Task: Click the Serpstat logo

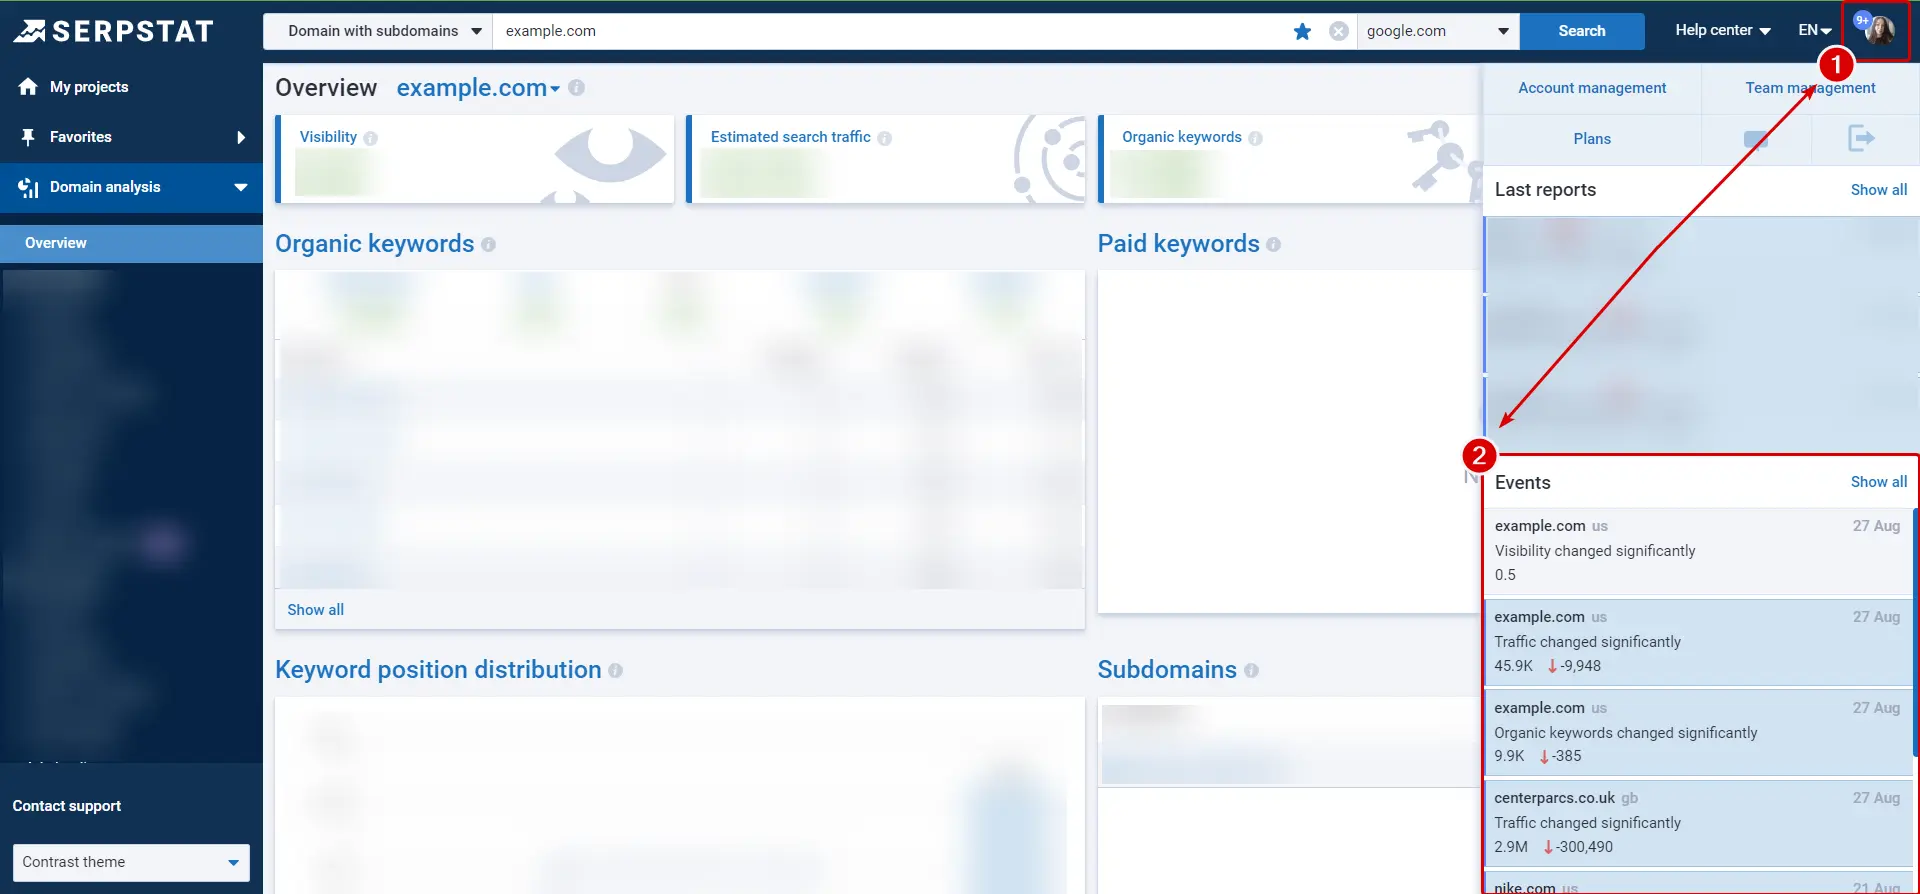Action: pyautogui.click(x=113, y=31)
